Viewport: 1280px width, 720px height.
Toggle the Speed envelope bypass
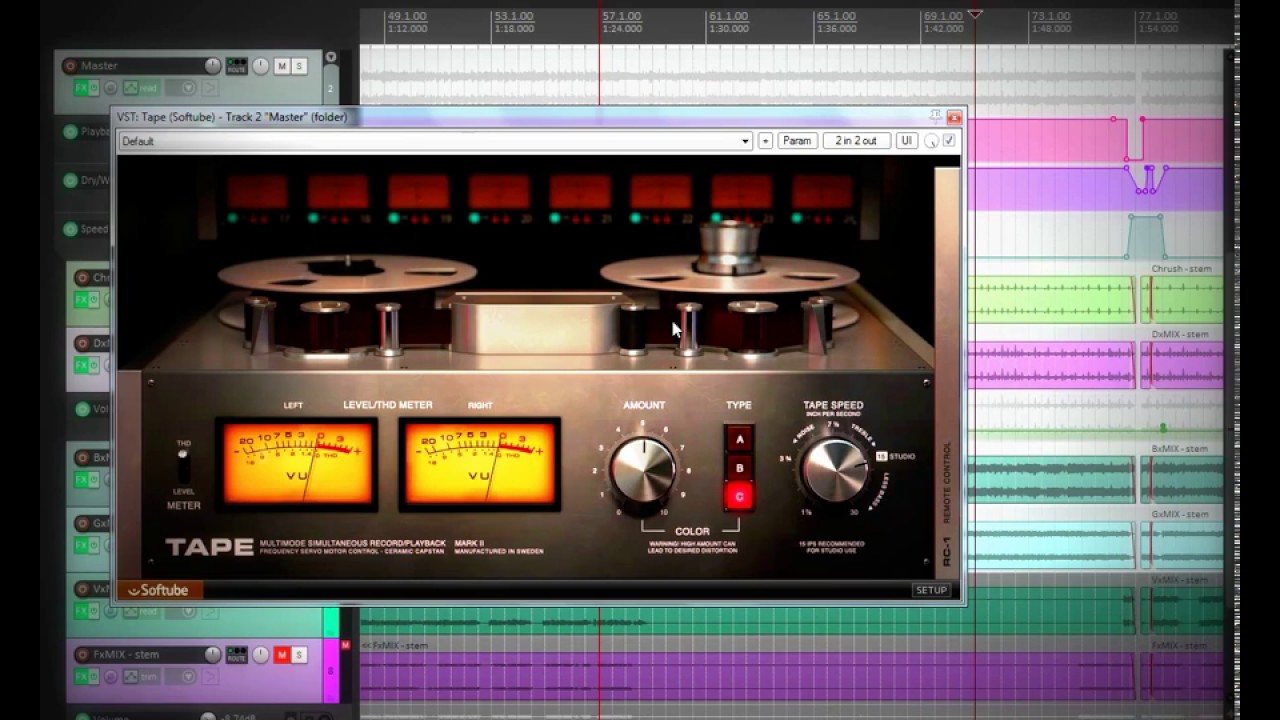70,229
